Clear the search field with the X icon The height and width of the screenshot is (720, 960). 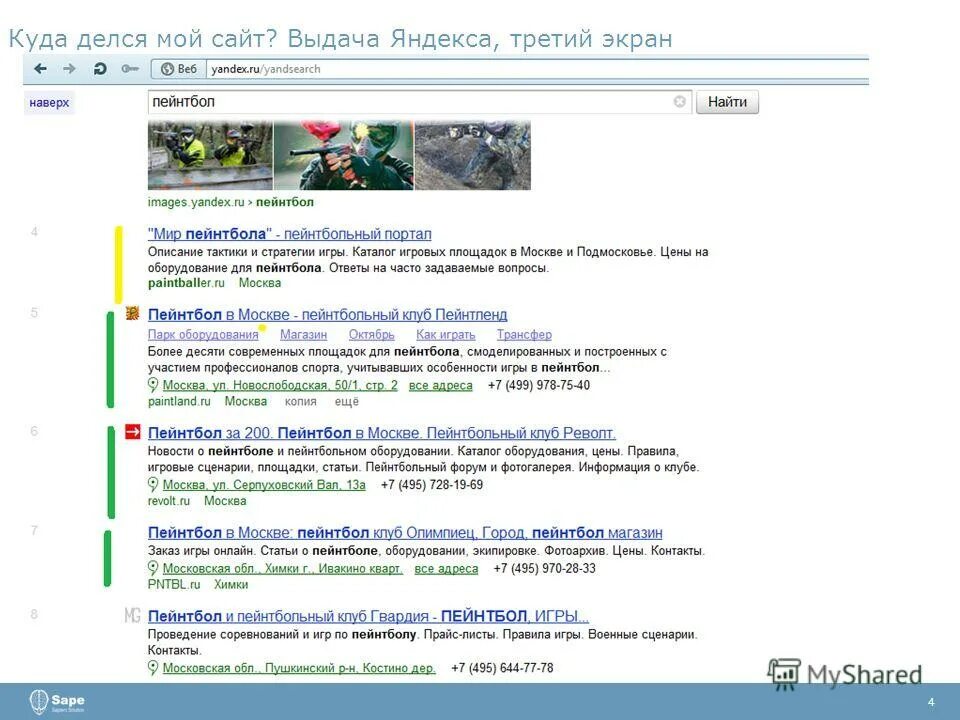point(680,102)
